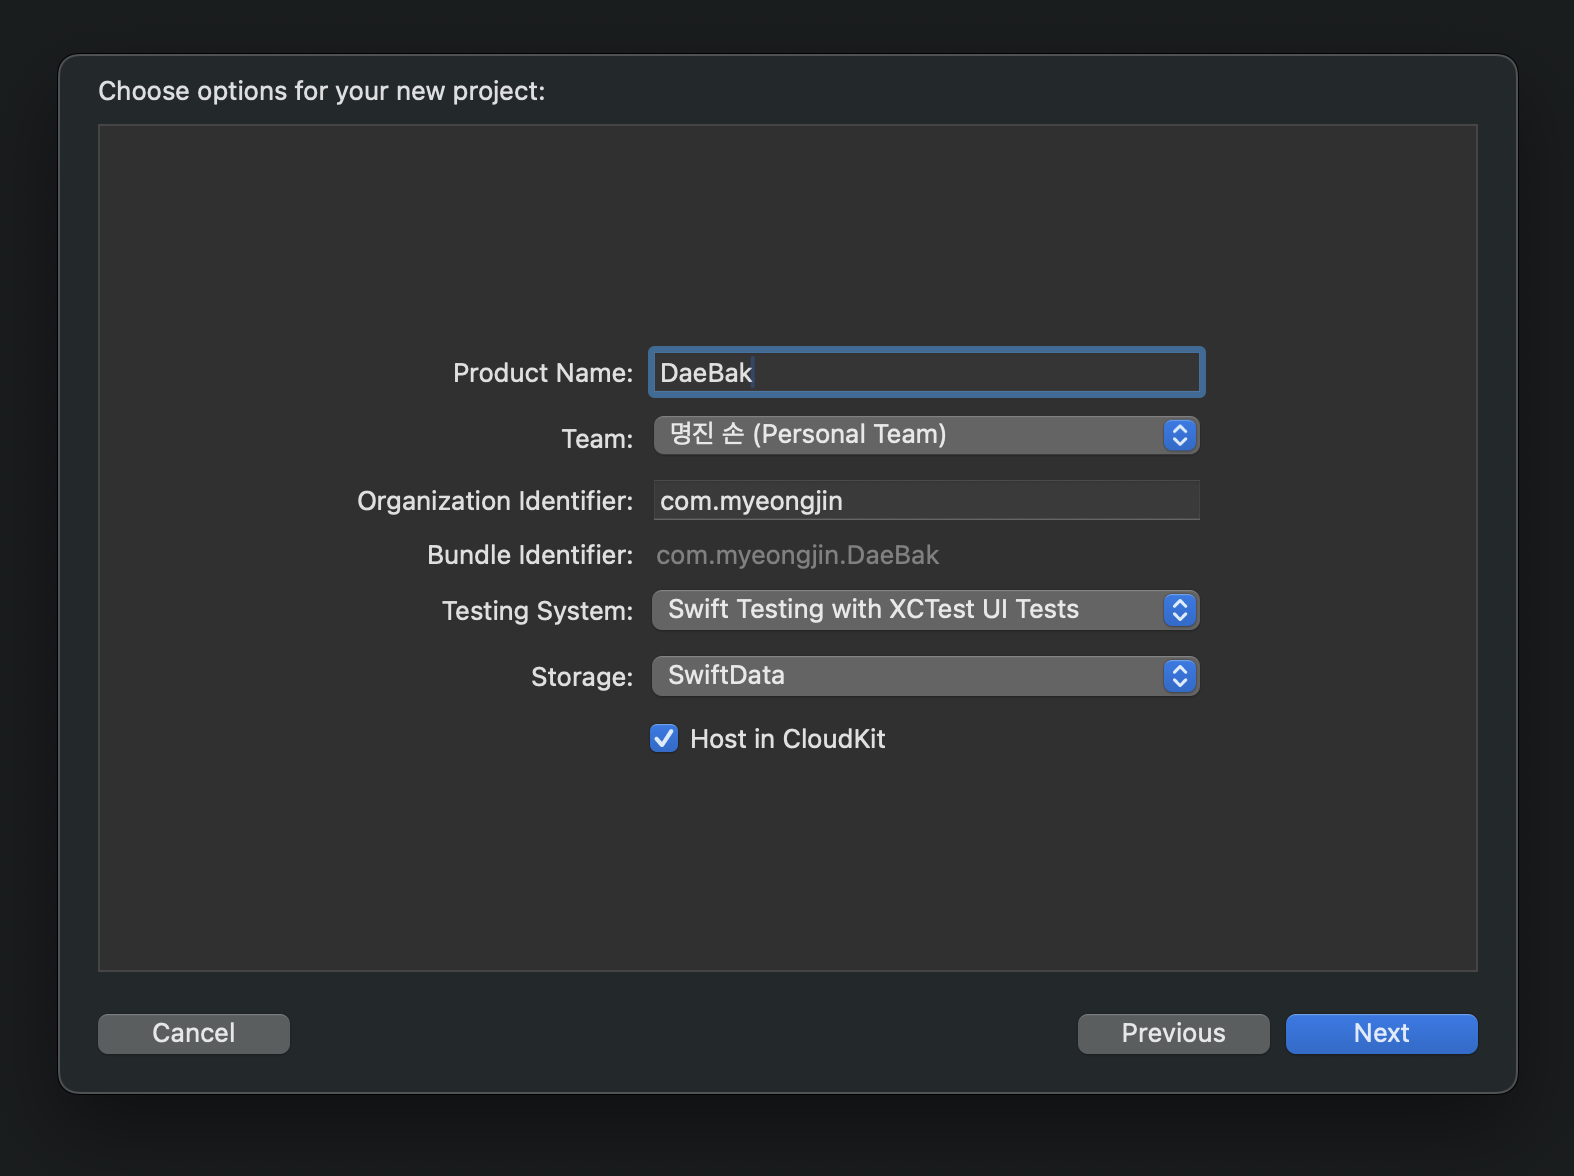1574x1176 pixels.
Task: Open the Storage dropdown showing SwiftData
Action: click(x=926, y=676)
